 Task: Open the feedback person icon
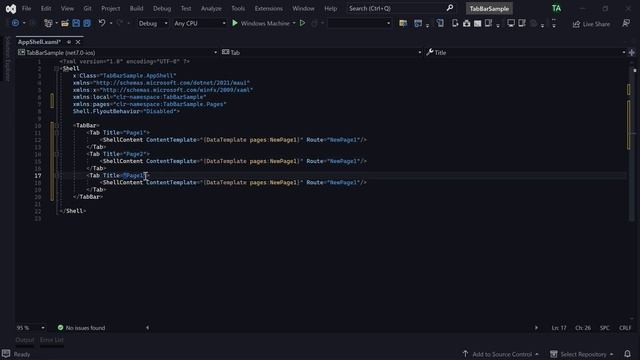[626, 23]
